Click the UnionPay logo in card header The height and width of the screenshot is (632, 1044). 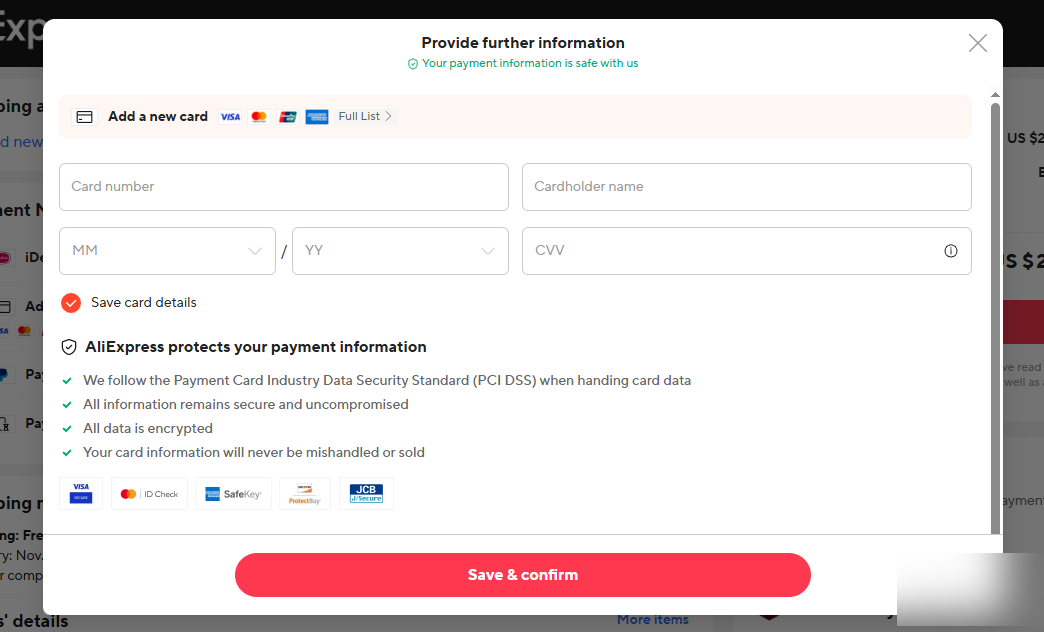(288, 117)
